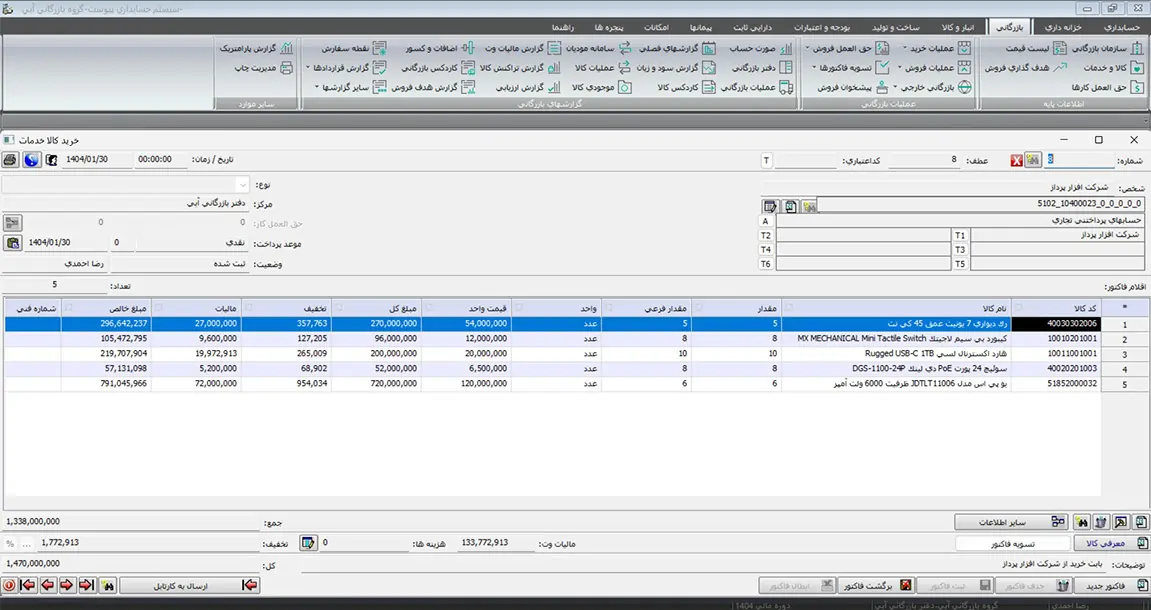Toggle the filter box in مبلغ کل column header
The image size is (1151, 610).
coord(340,307)
